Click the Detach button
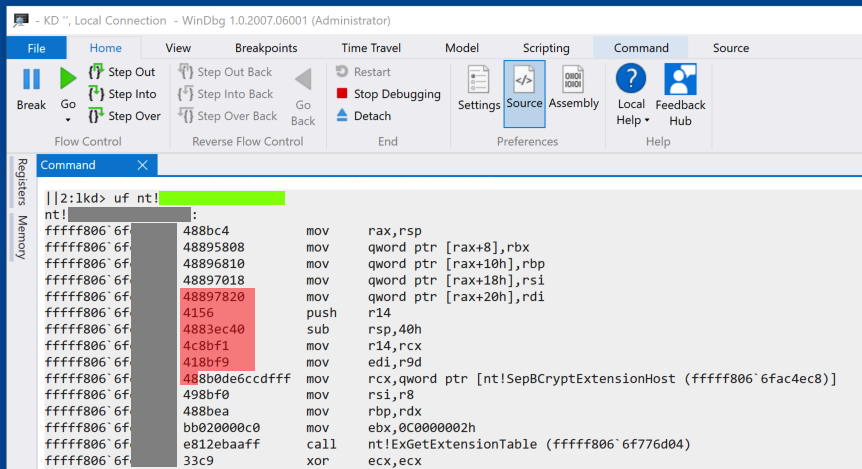Viewport: 862px width, 469px height. point(363,116)
